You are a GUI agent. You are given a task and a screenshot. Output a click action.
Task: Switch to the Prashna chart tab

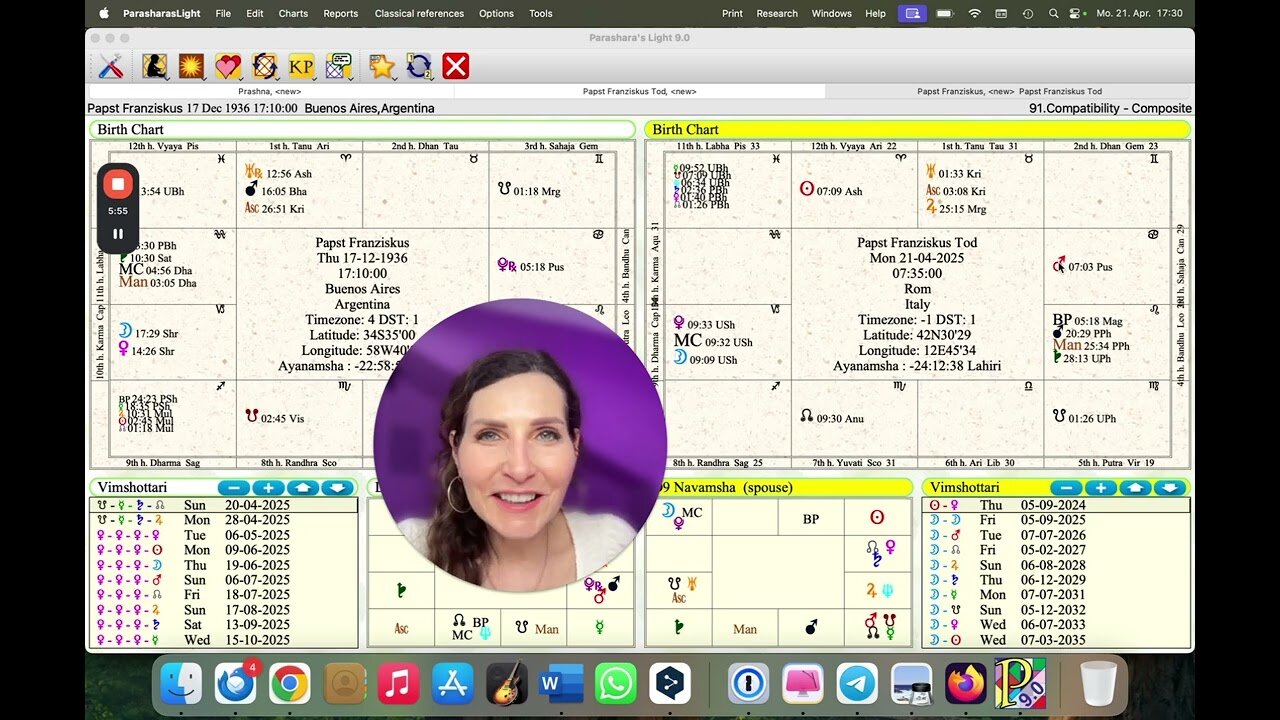click(x=270, y=91)
